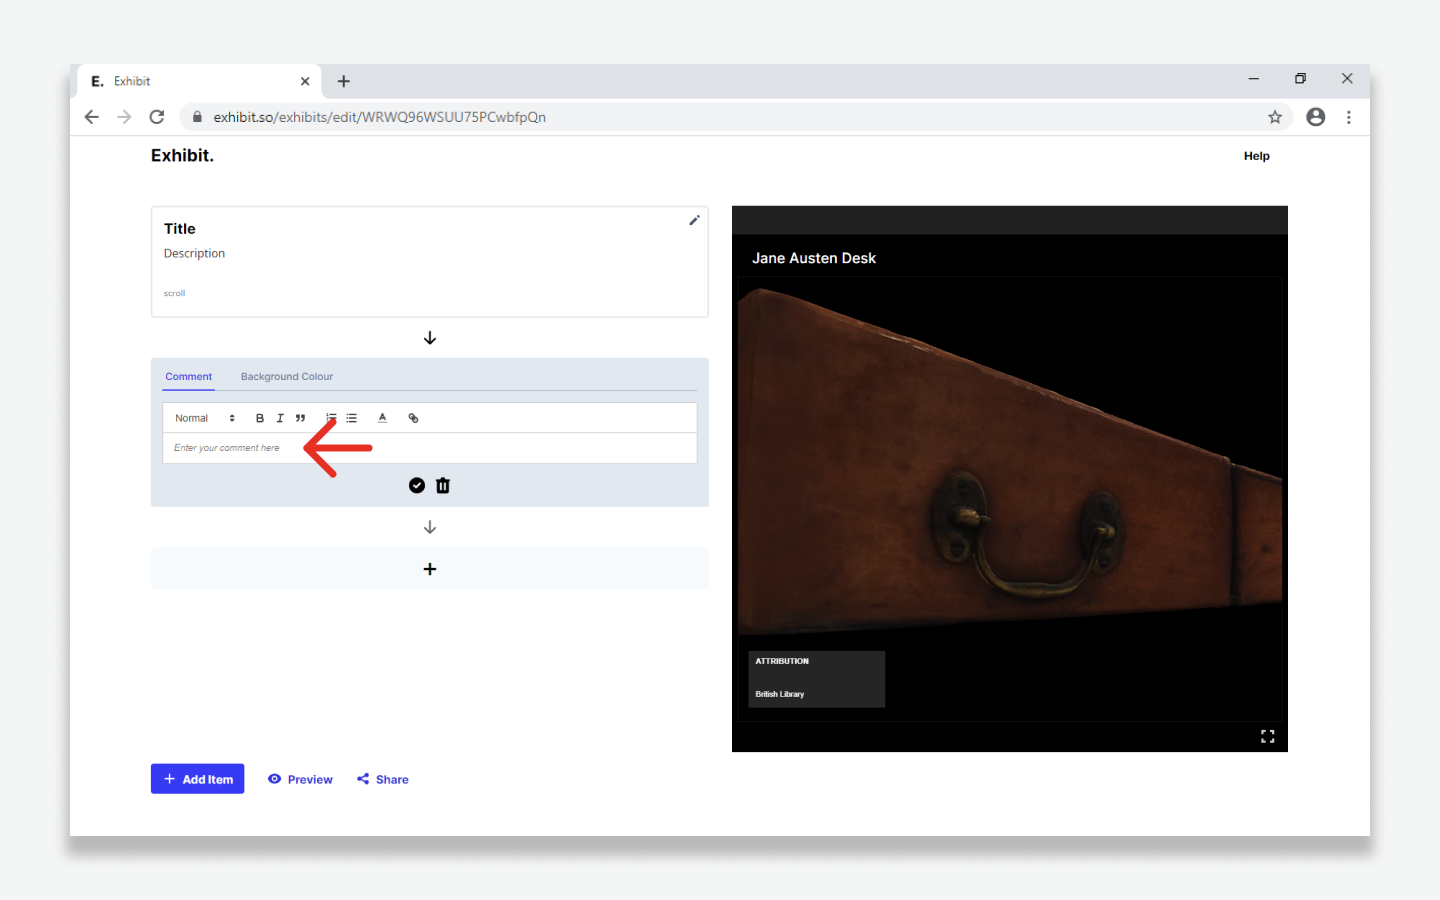
Task: Toggle blockquote formatting in comment editor
Action: (300, 418)
